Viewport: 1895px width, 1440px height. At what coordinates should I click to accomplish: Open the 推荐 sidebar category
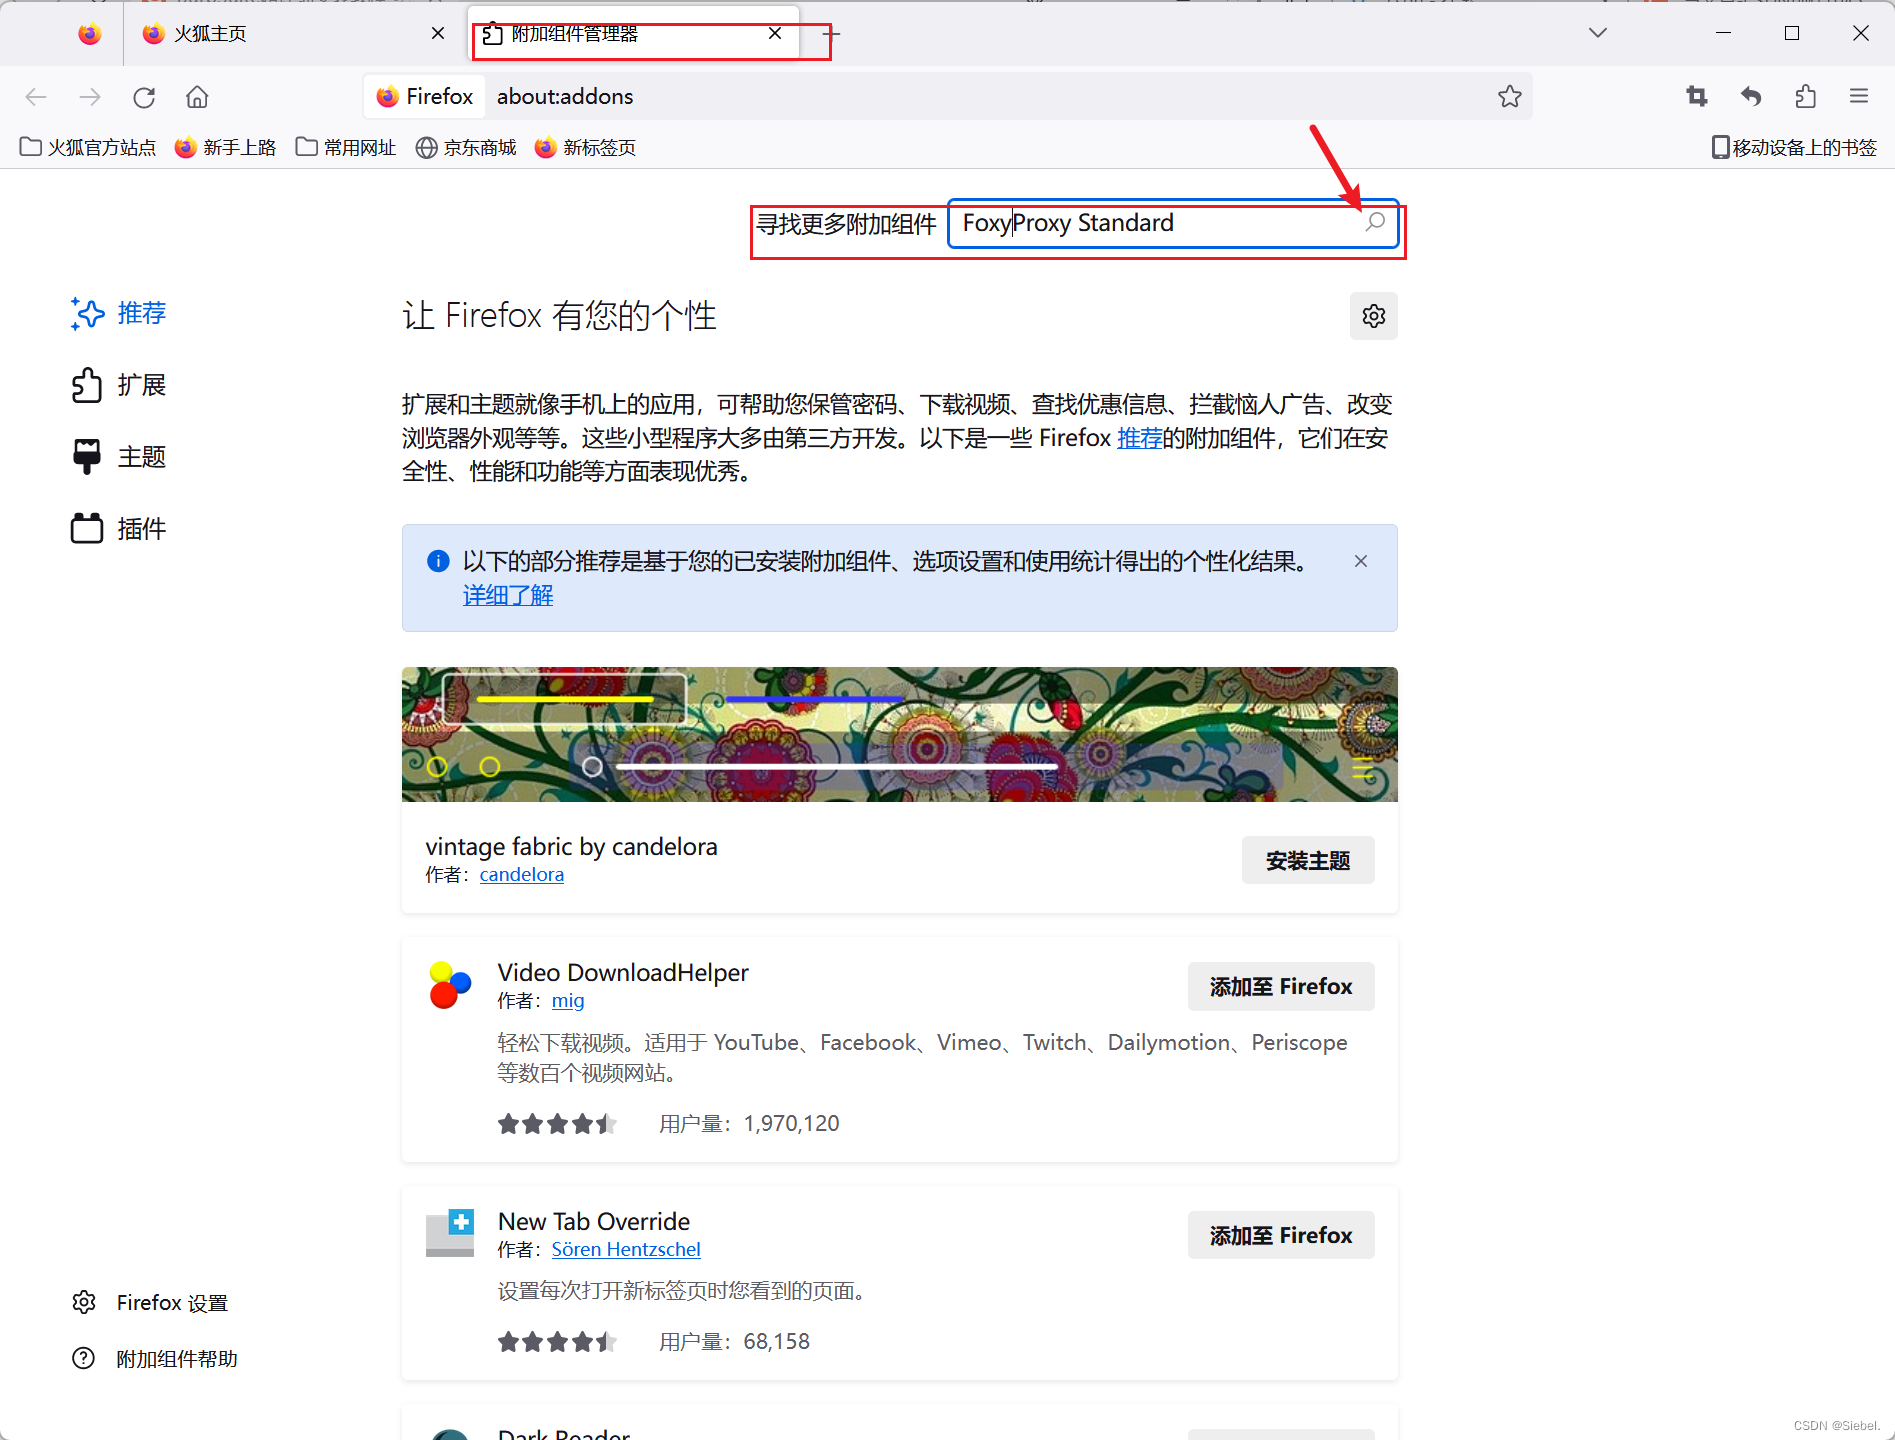click(x=118, y=313)
